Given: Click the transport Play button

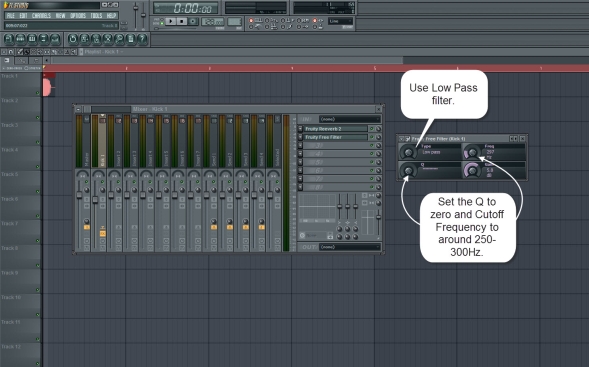Looking at the screenshot, I should [x=171, y=21].
